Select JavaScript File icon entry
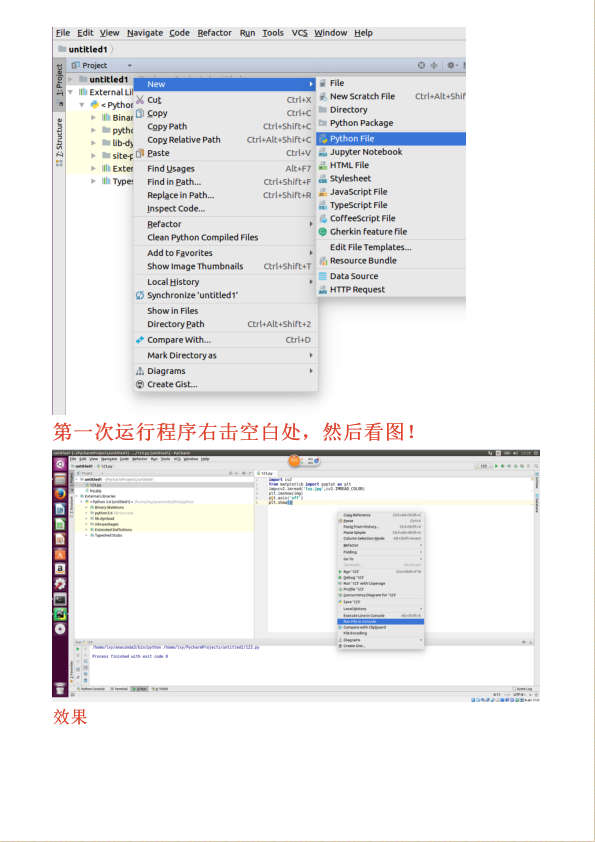The image size is (595, 842). [x=323, y=192]
